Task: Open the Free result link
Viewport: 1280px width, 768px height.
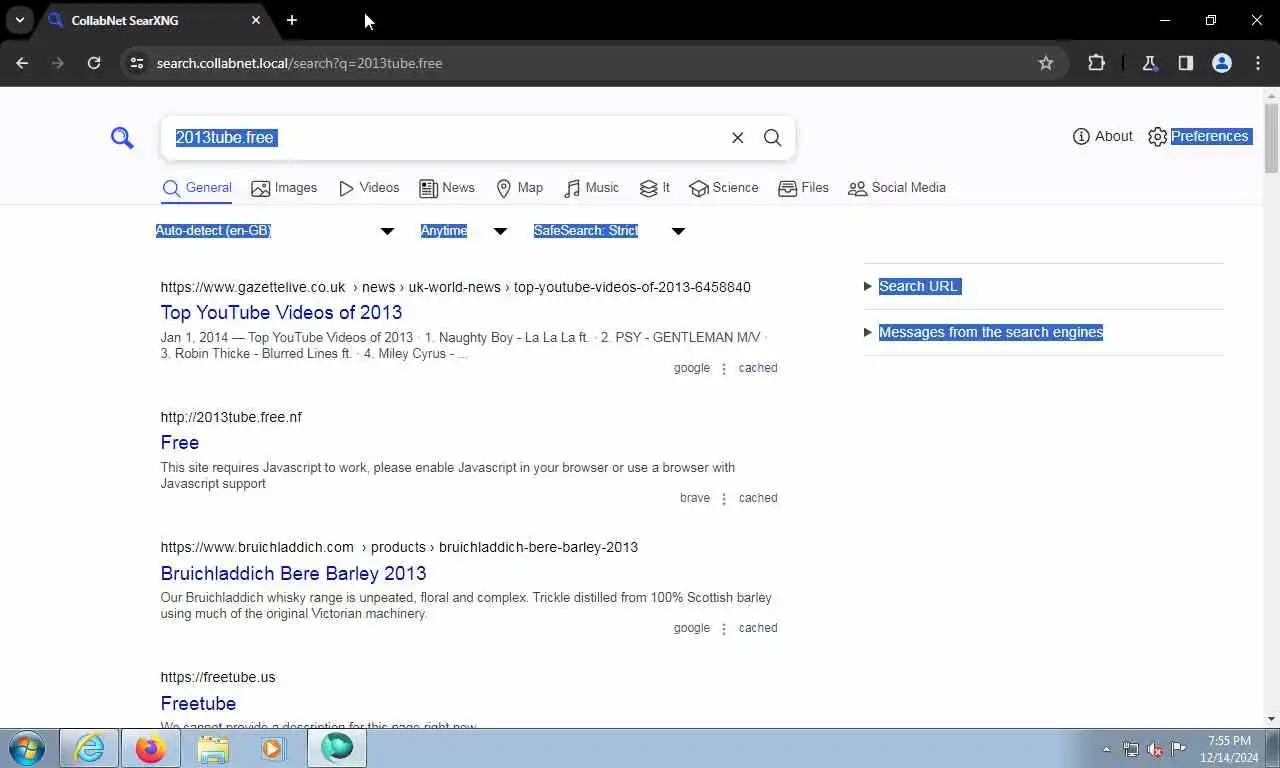Action: [x=180, y=443]
